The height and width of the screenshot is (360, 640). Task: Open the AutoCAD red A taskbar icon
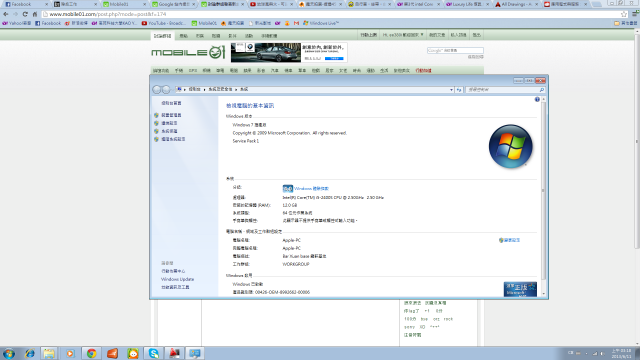(x=174, y=353)
